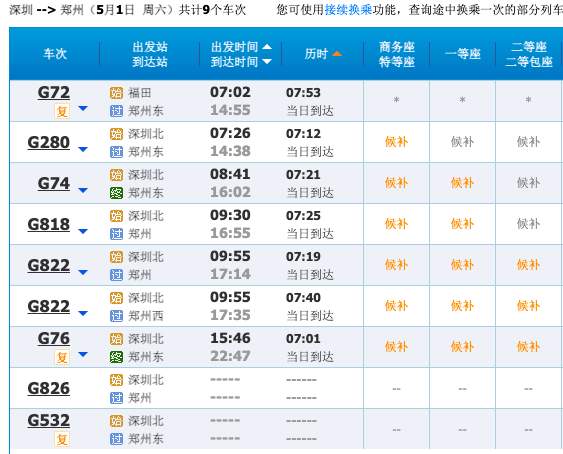Click 候补 in 商务座 for G280
This screenshot has width=563, height=454.
[x=396, y=142]
